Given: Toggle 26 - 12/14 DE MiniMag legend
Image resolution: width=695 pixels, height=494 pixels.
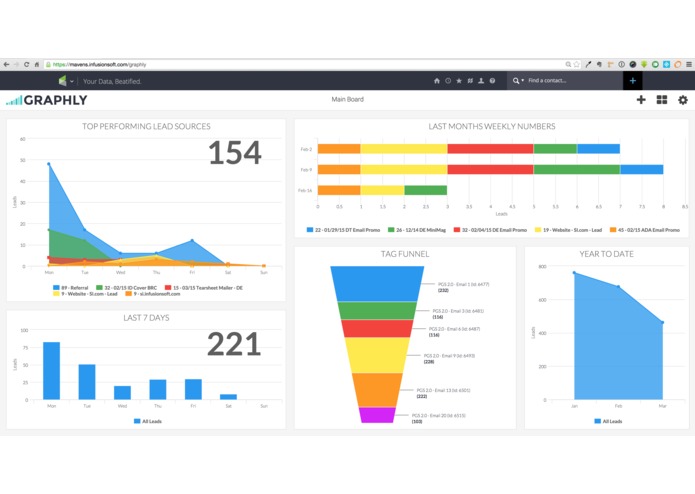Looking at the screenshot, I should pyautogui.click(x=417, y=230).
